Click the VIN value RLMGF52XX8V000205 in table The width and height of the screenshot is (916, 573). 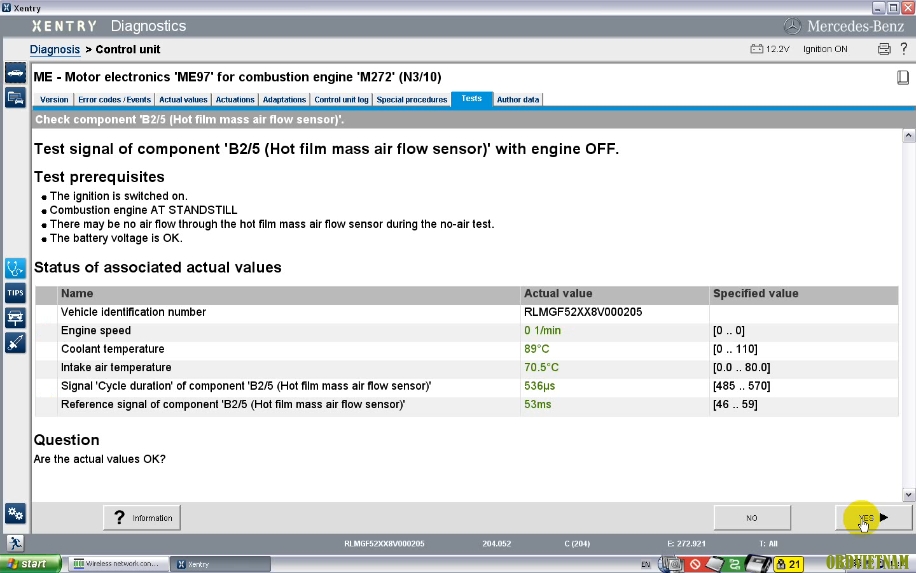coord(583,312)
